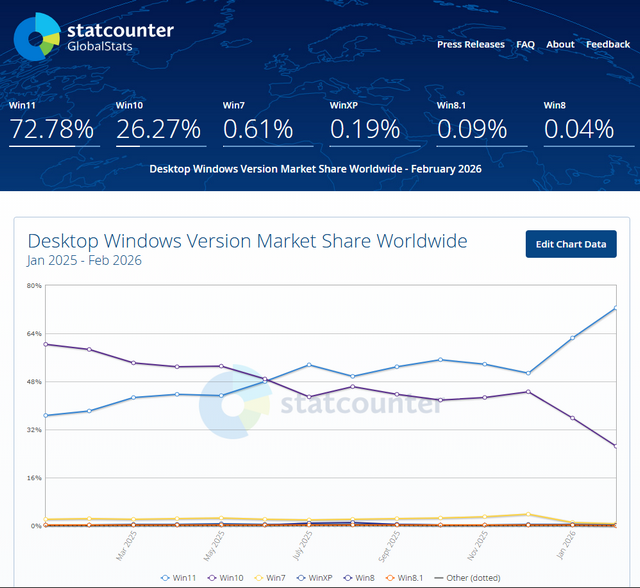Click the Win10 data point at Feb 2026
This screenshot has height=588, width=640.
(616, 446)
